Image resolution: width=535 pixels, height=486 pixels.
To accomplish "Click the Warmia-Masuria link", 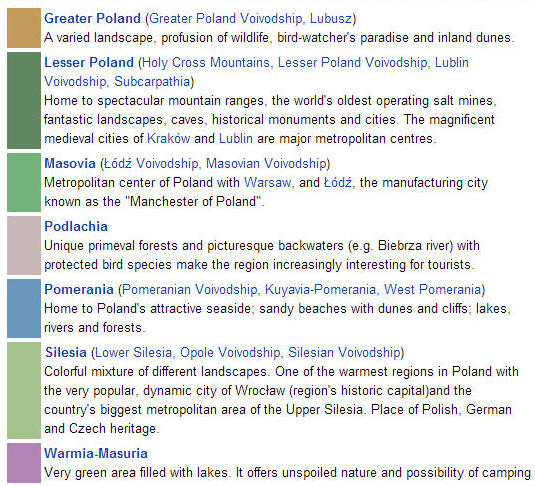I will pos(96,454).
